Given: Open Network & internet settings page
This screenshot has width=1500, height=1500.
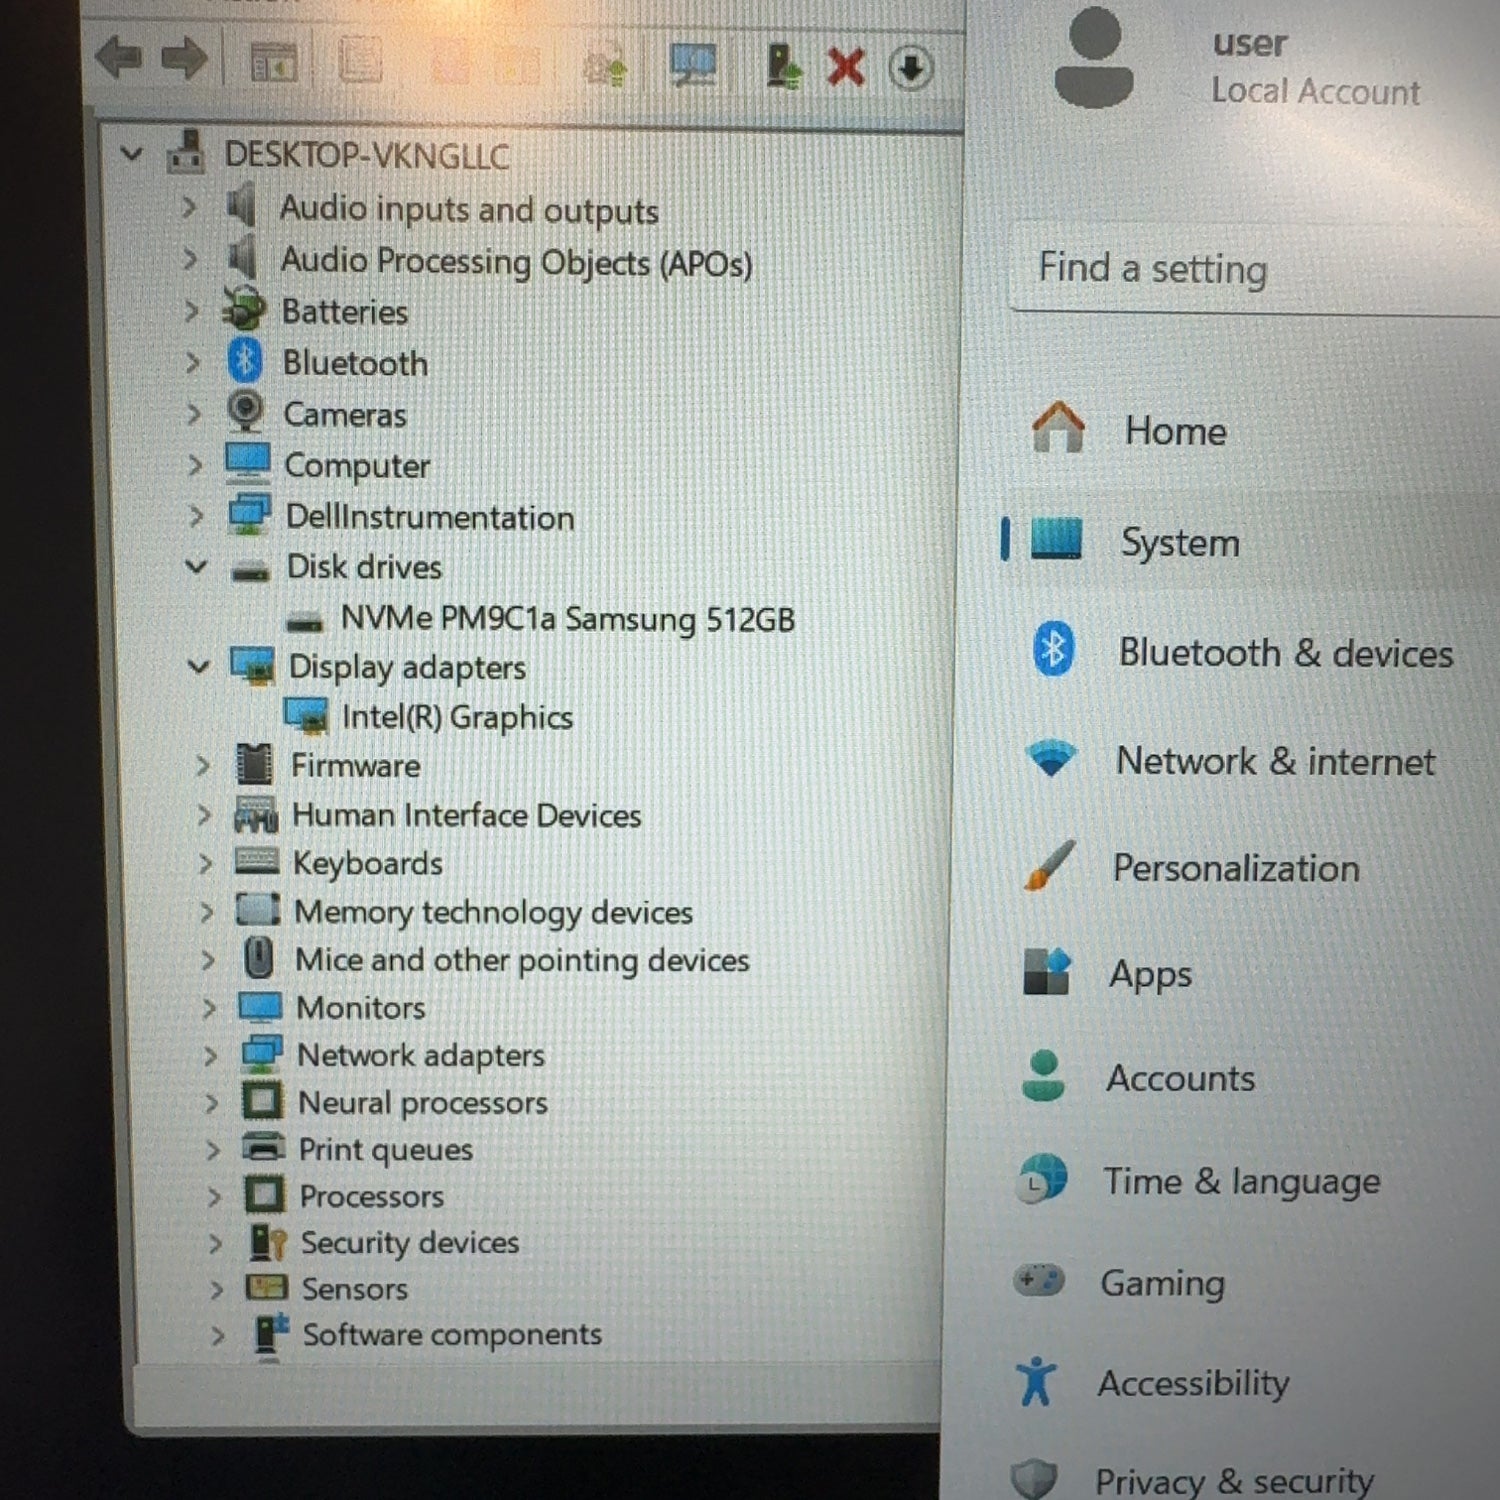Looking at the screenshot, I should tap(1274, 762).
